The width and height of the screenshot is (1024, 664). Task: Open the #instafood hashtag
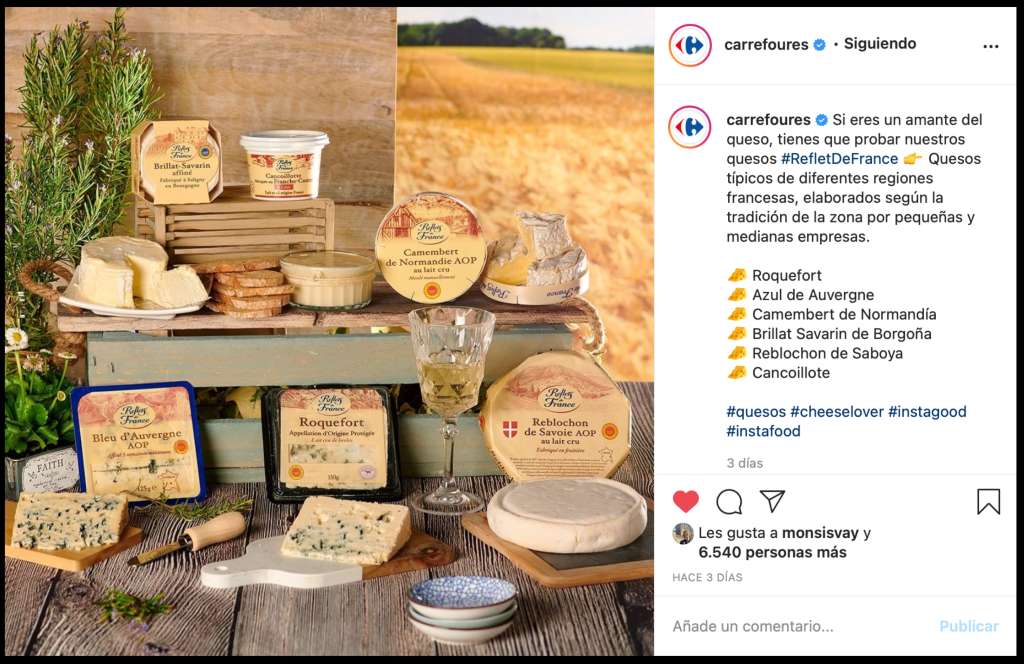763,431
